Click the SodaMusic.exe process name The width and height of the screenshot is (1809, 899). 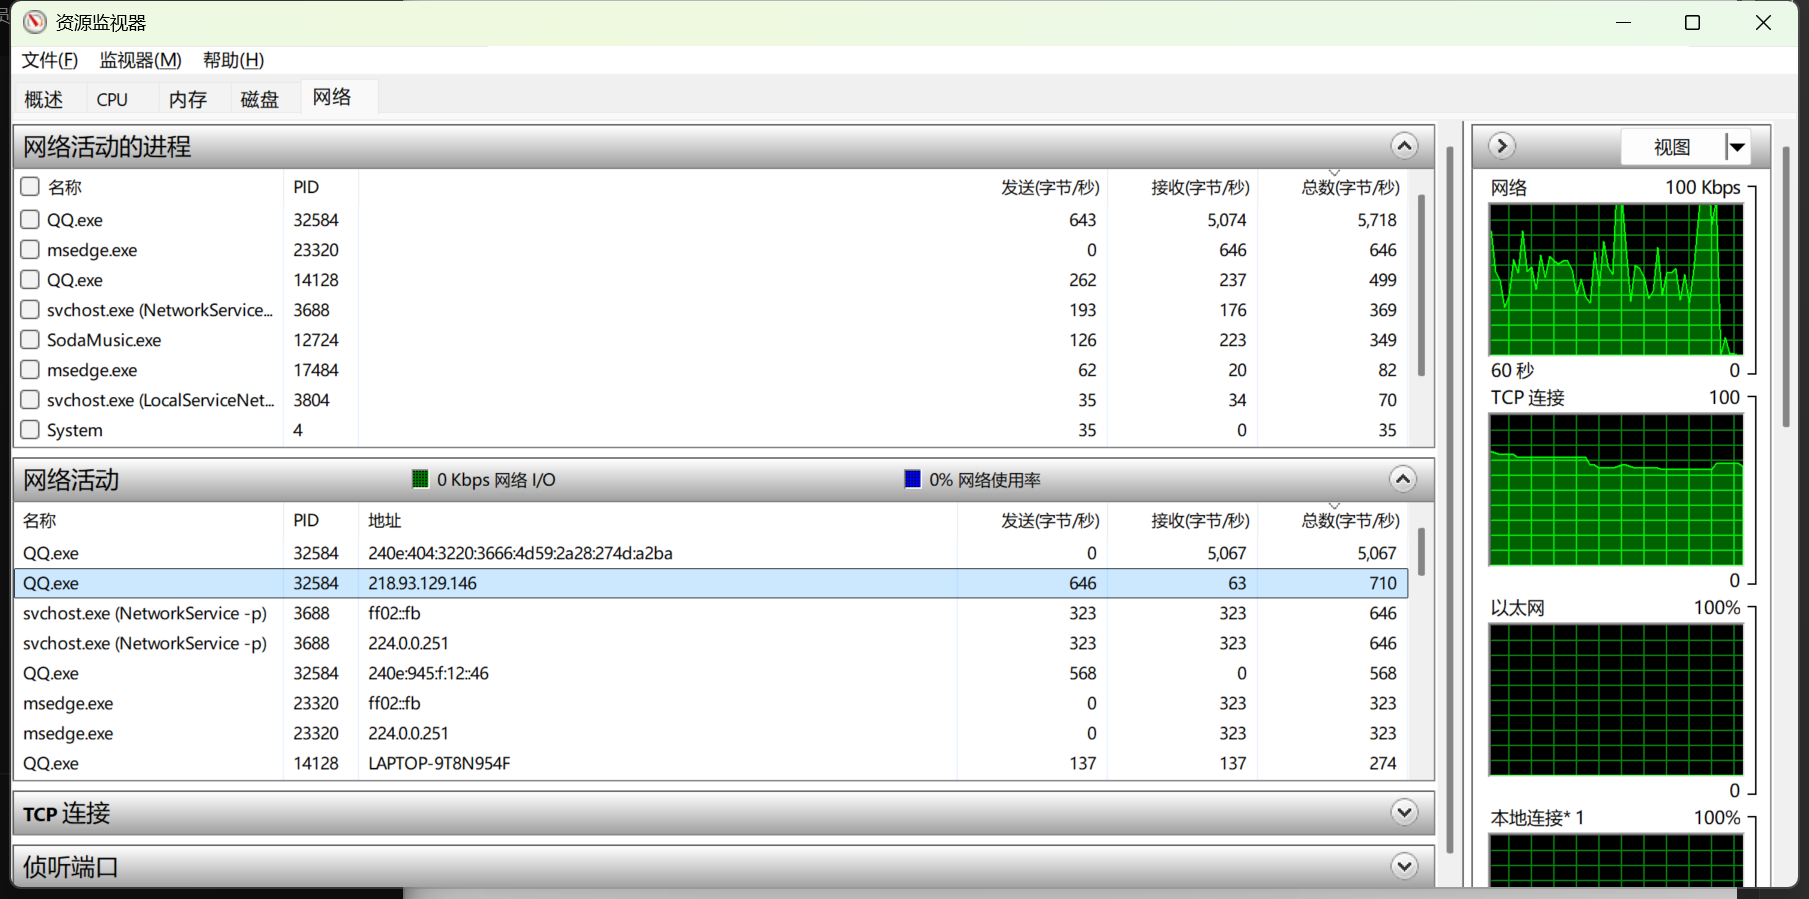coord(104,340)
